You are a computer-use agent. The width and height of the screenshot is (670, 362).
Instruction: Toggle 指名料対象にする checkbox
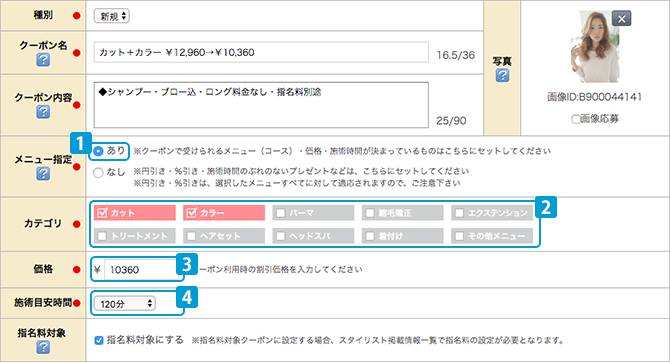(99, 340)
